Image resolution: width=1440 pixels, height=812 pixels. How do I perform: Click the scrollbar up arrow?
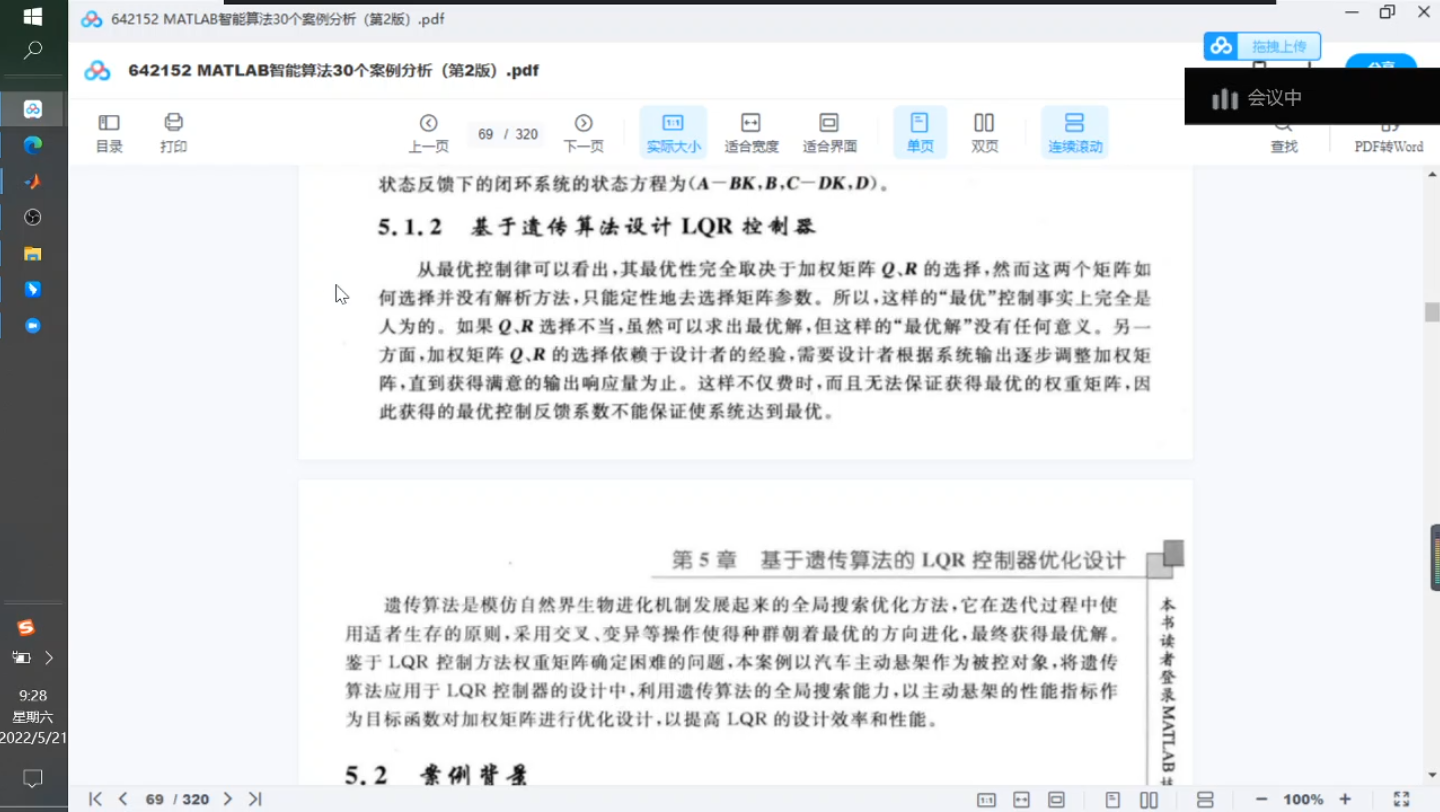pos(1432,174)
